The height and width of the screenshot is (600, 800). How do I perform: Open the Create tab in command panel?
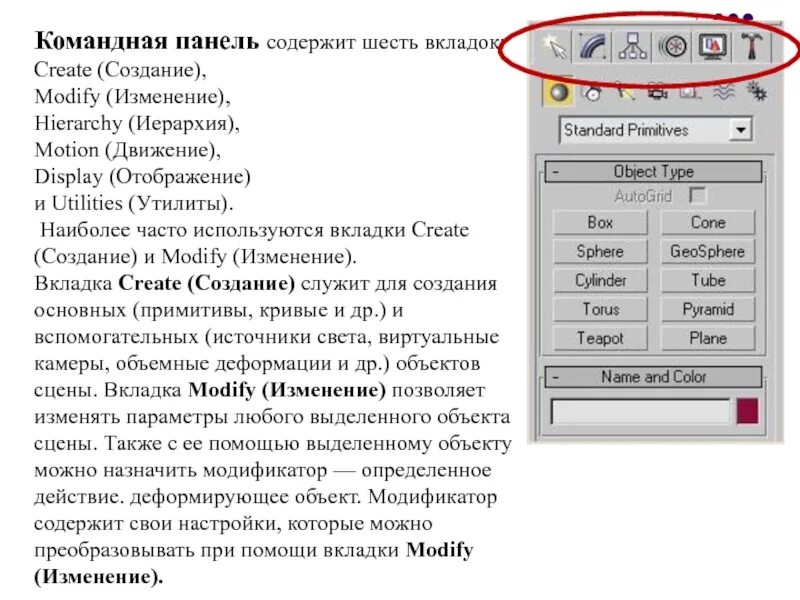coord(553,46)
